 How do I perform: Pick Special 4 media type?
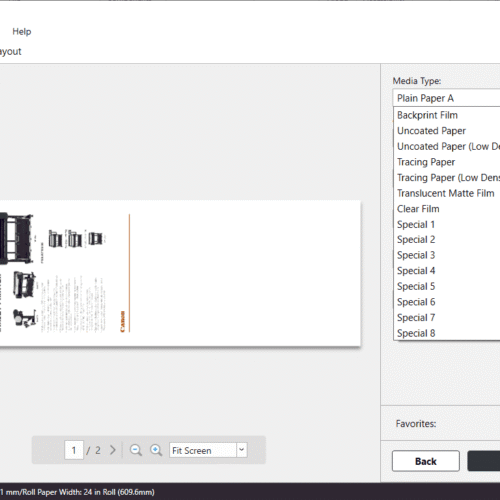coord(447,271)
